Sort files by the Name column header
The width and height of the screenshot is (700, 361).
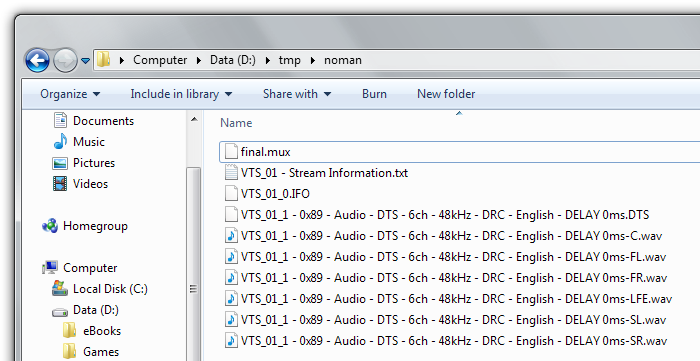pyautogui.click(x=236, y=123)
